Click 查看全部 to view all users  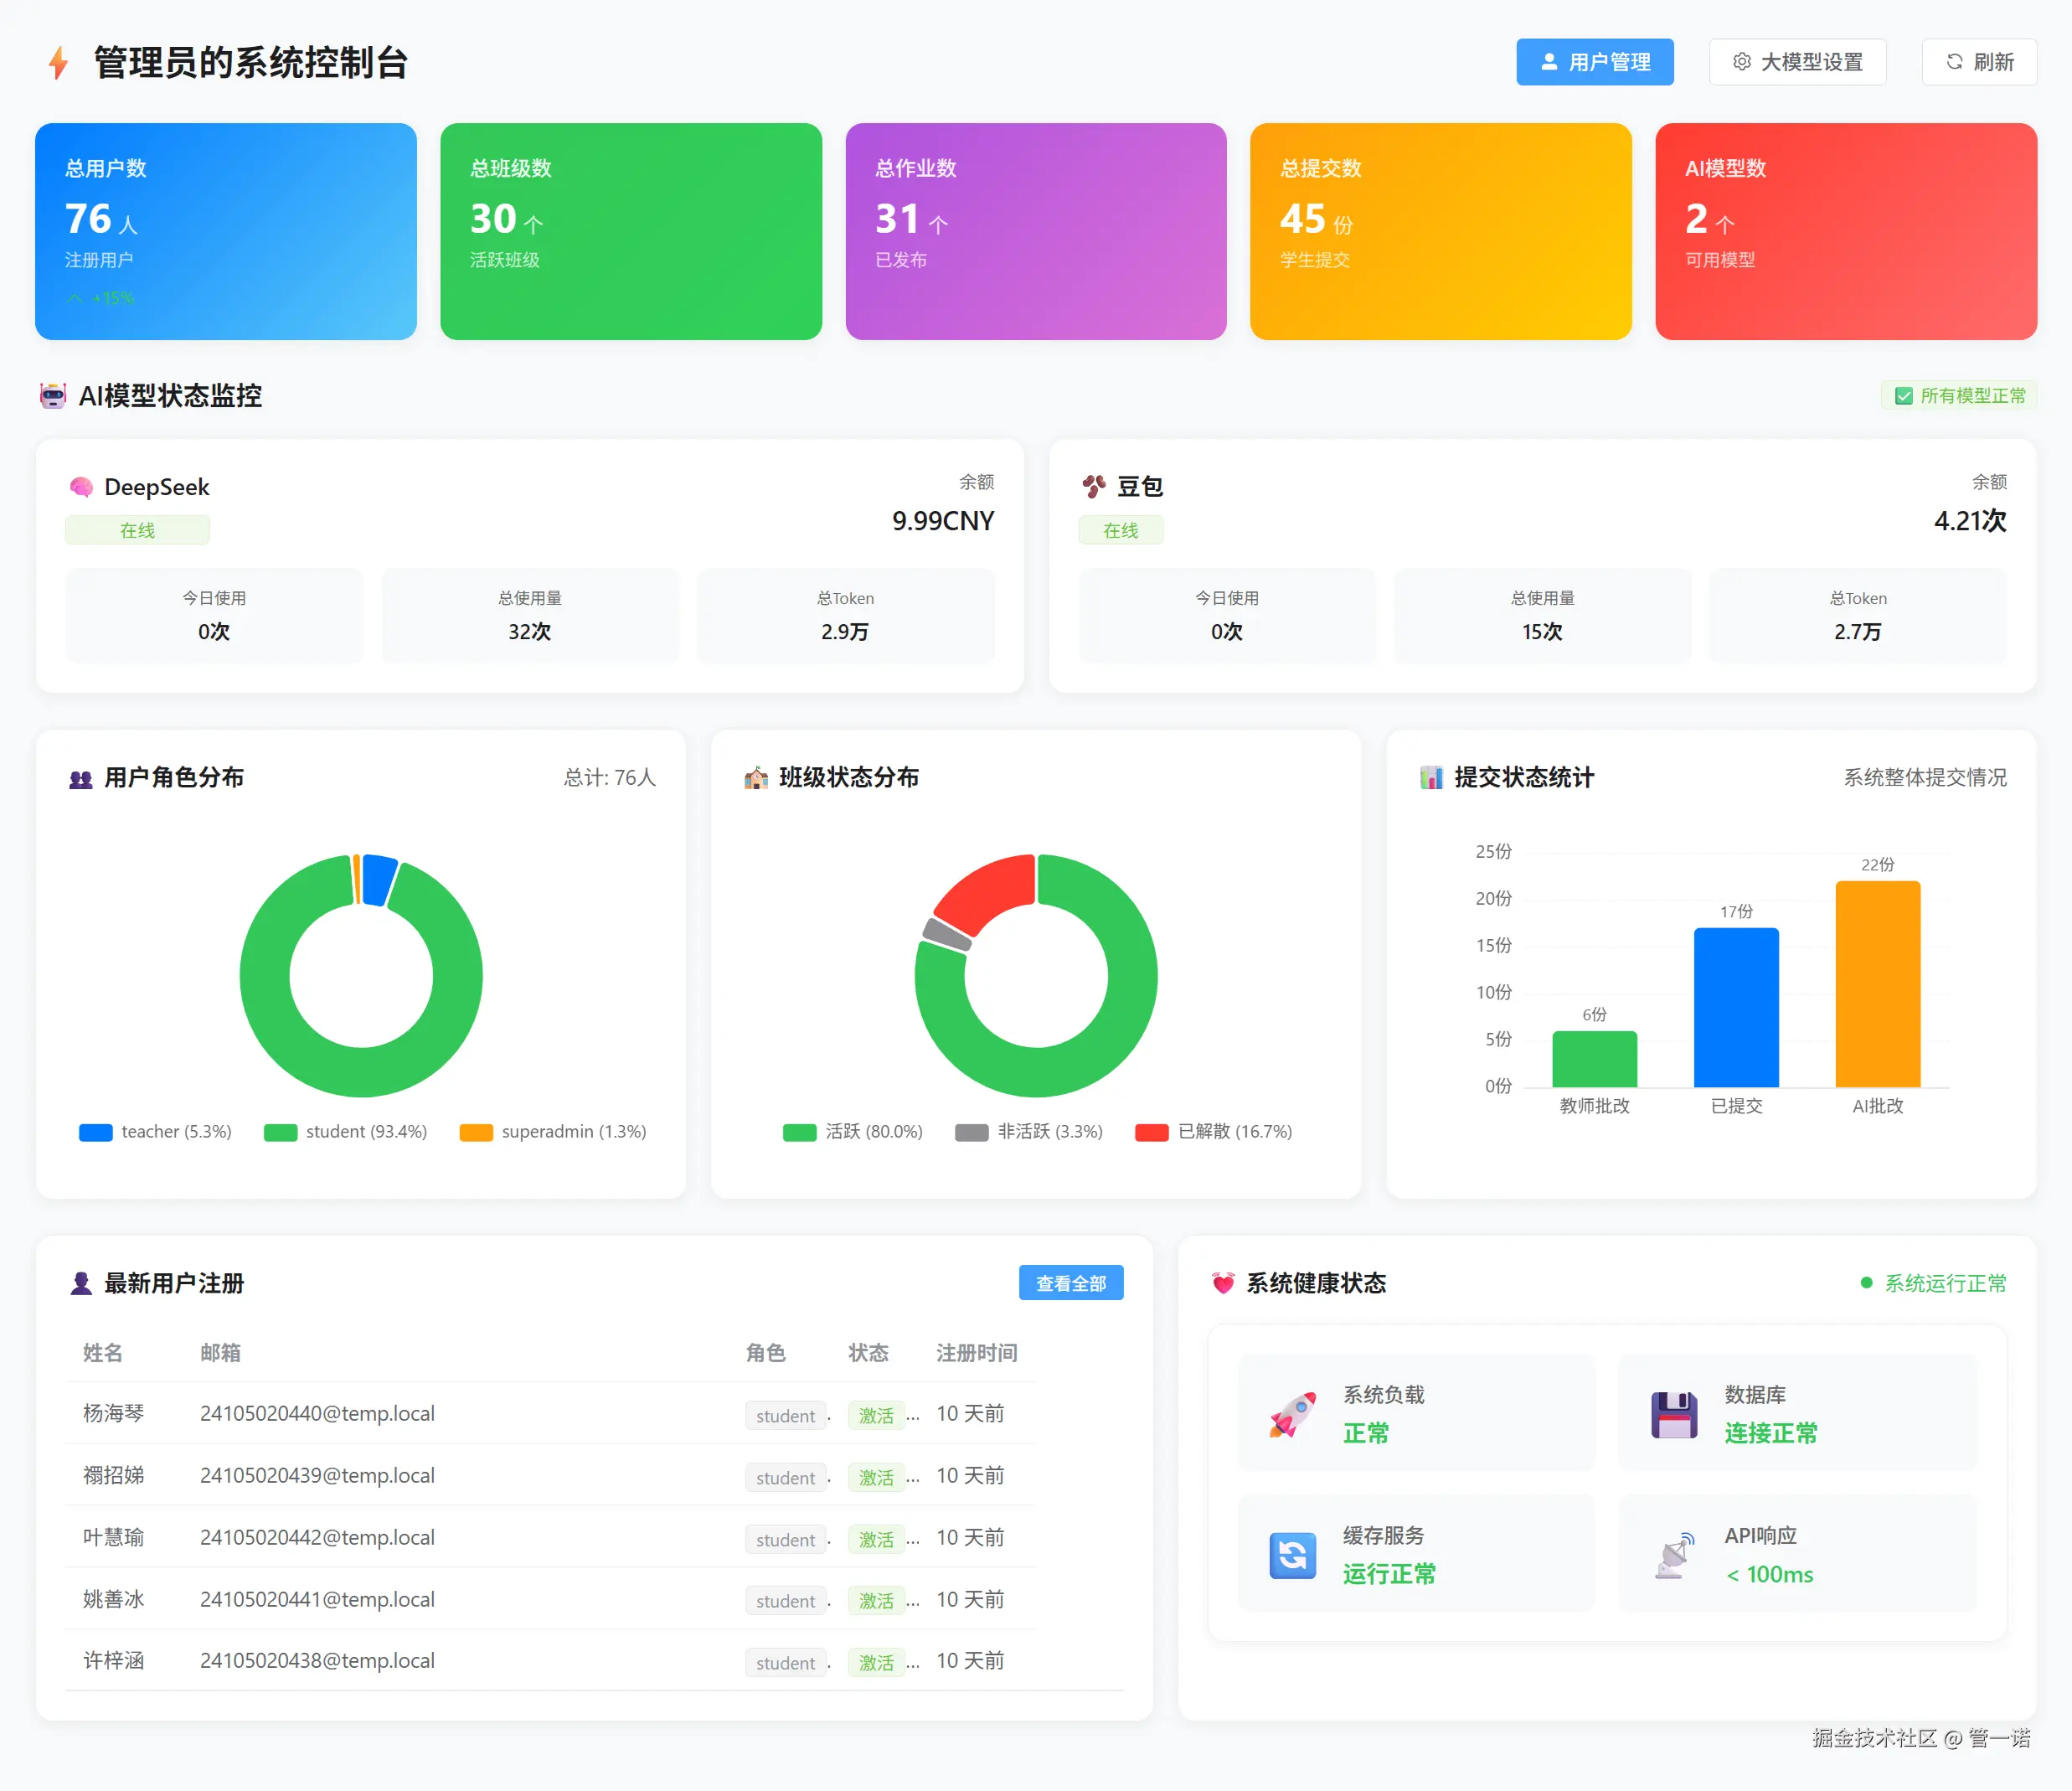pos(1070,1283)
